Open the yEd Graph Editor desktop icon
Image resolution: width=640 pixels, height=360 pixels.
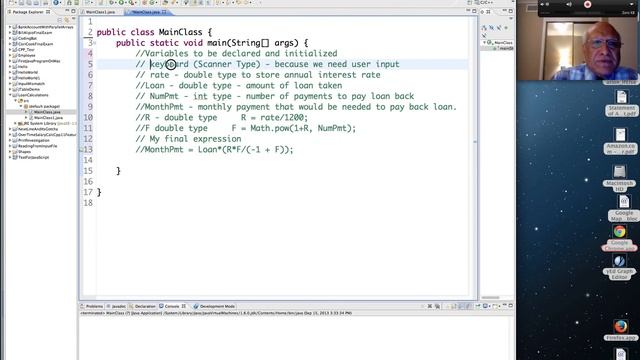click(619, 267)
